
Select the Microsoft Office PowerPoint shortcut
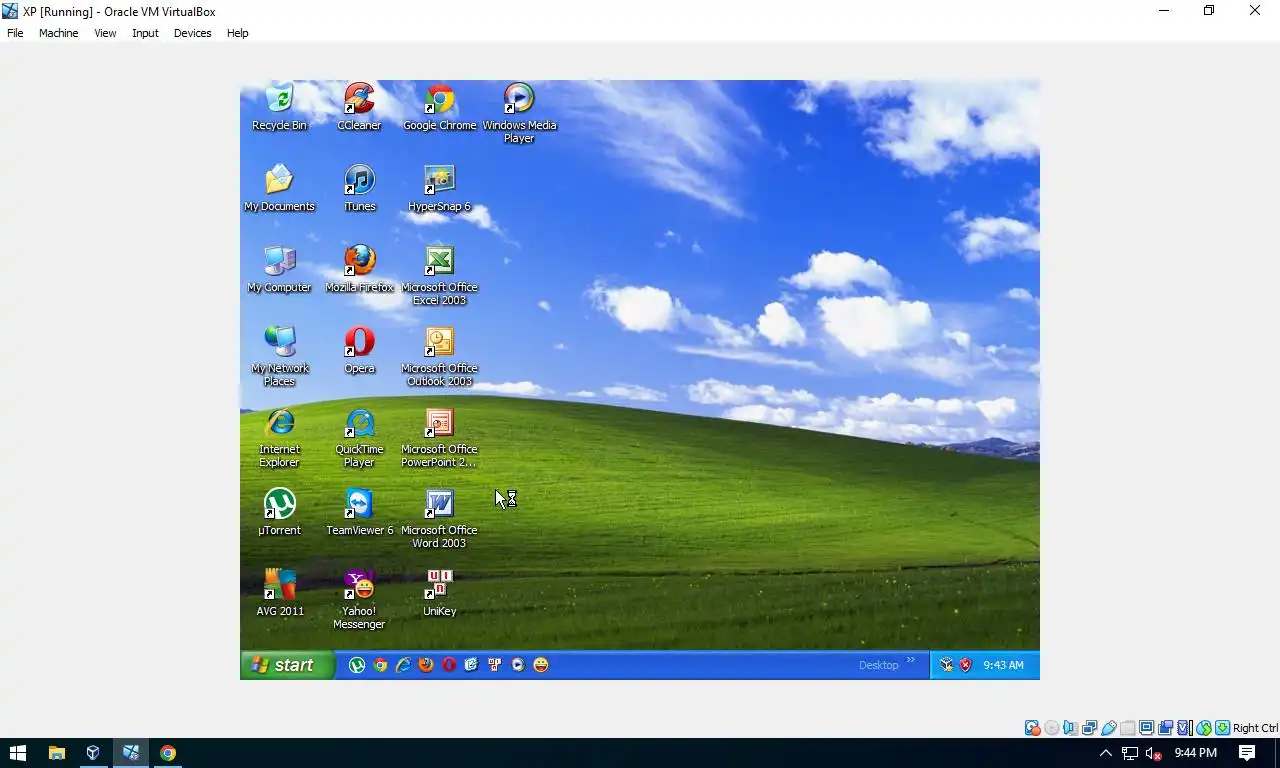click(x=439, y=437)
